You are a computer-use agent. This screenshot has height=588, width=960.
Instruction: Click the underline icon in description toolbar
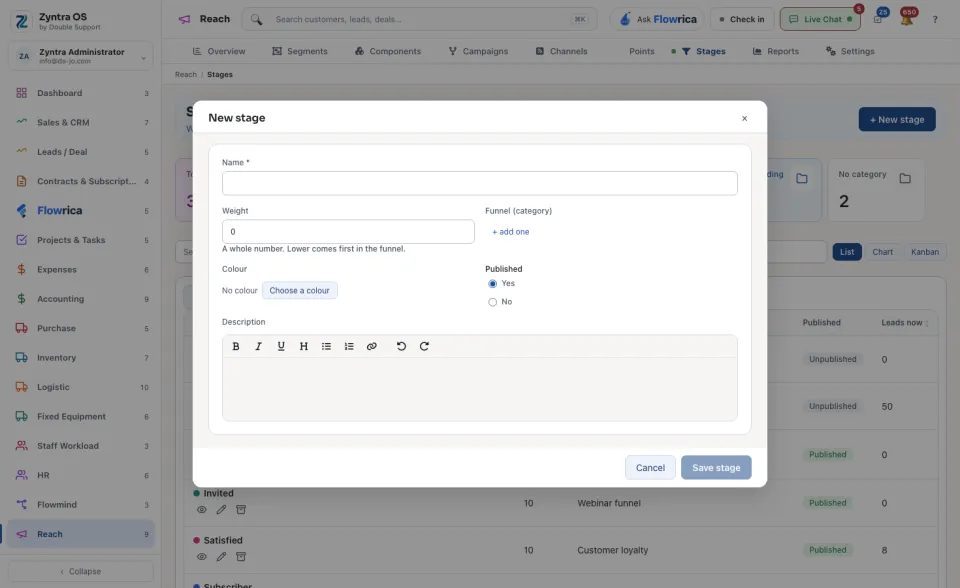281,346
